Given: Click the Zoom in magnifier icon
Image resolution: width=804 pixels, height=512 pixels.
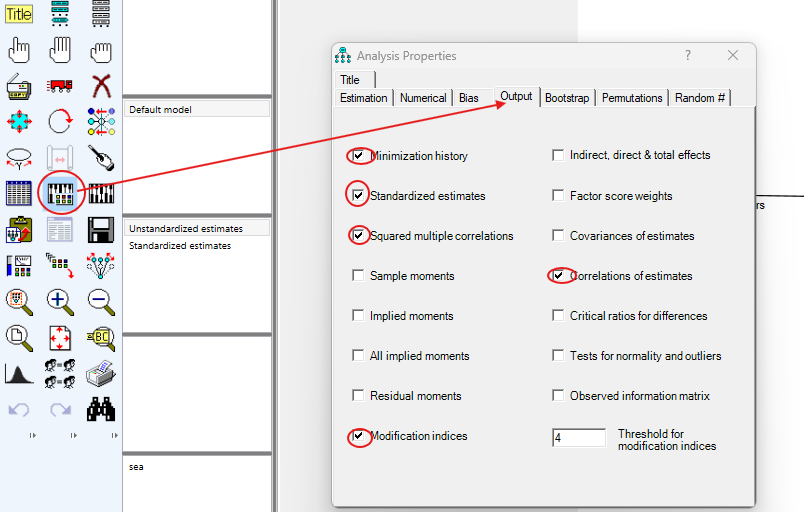Looking at the screenshot, I should 59,300.
